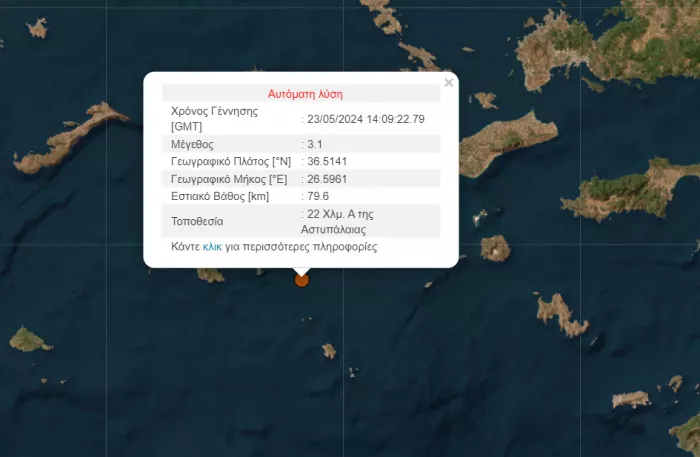Select the magnitude value '3.1'
Image resolution: width=700 pixels, height=457 pixels.
click(x=315, y=144)
